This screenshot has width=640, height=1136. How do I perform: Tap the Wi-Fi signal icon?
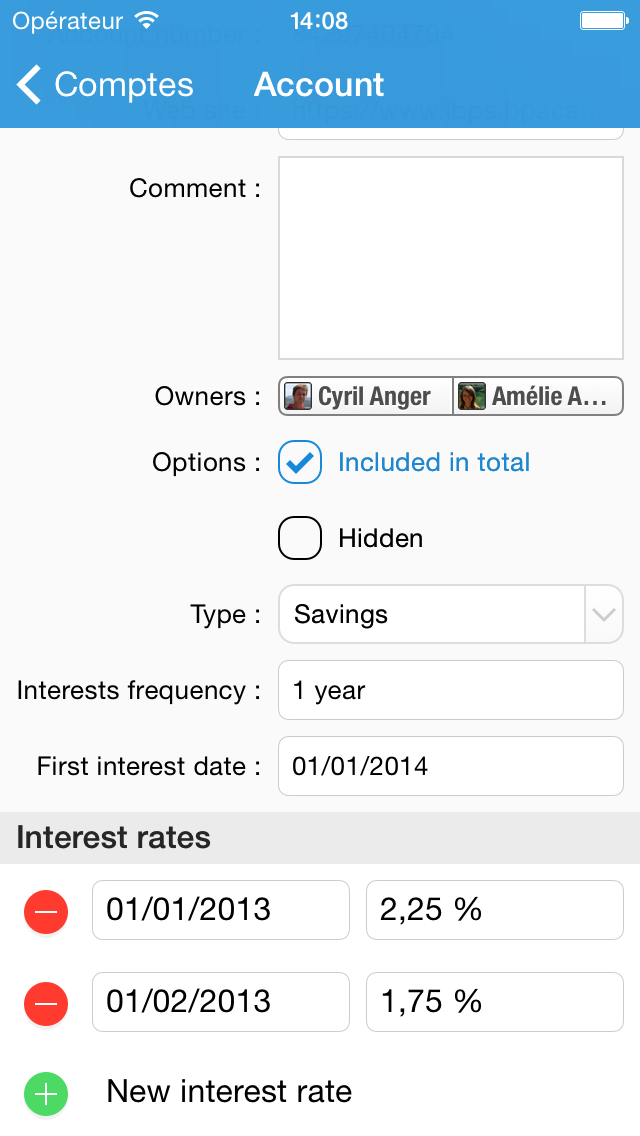click(147, 20)
